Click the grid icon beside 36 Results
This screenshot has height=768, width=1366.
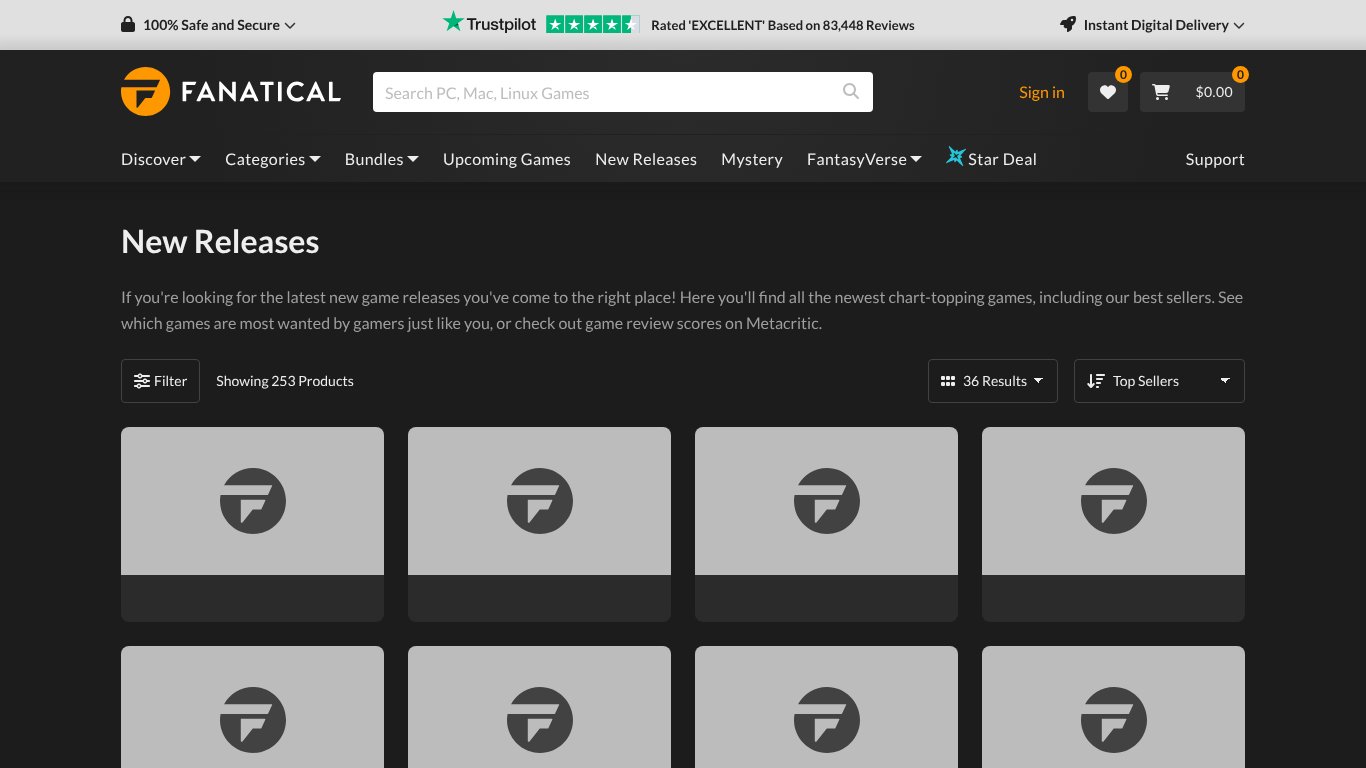pos(948,381)
